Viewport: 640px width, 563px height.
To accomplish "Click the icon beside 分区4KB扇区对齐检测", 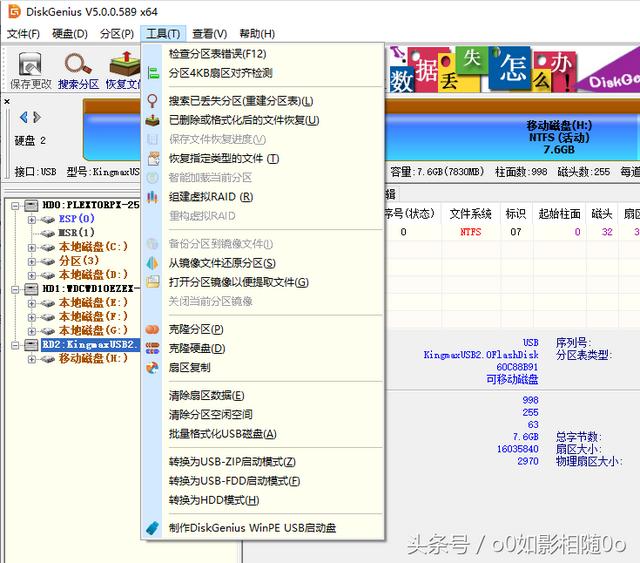I will [153, 73].
